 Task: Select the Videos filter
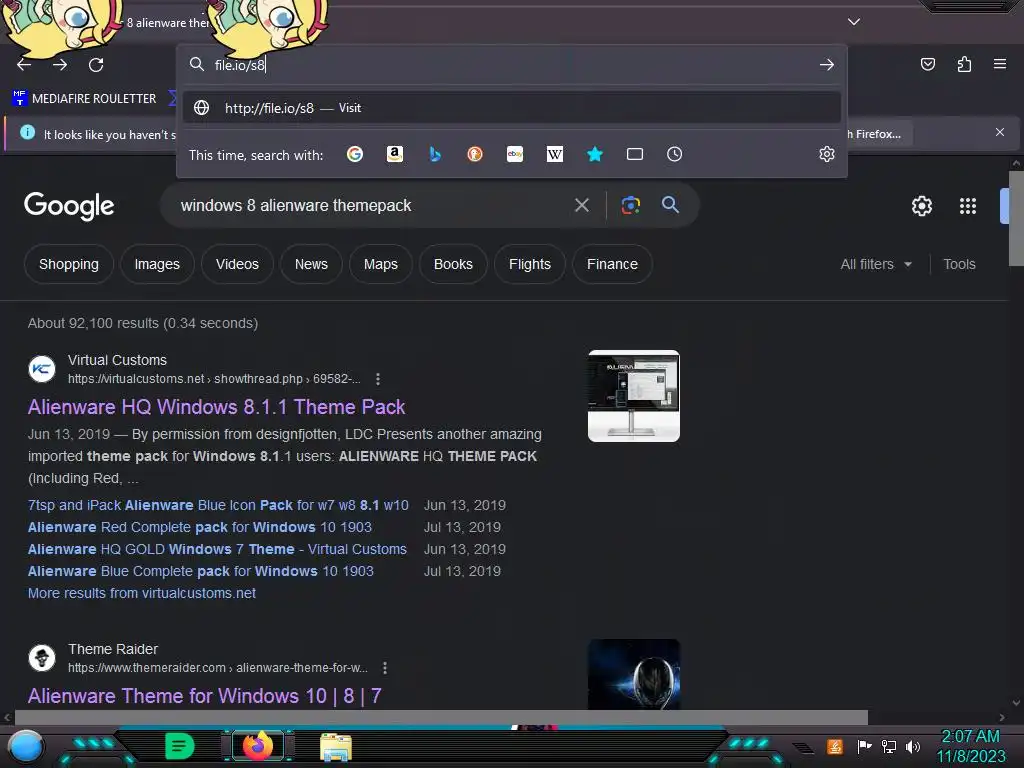[237, 264]
